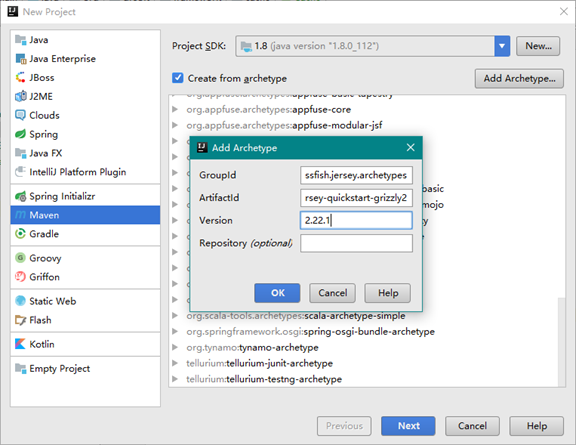The width and height of the screenshot is (576, 445).
Task: Expand spring-osgi-bundle-archetype node
Action: pyautogui.click(x=175, y=331)
